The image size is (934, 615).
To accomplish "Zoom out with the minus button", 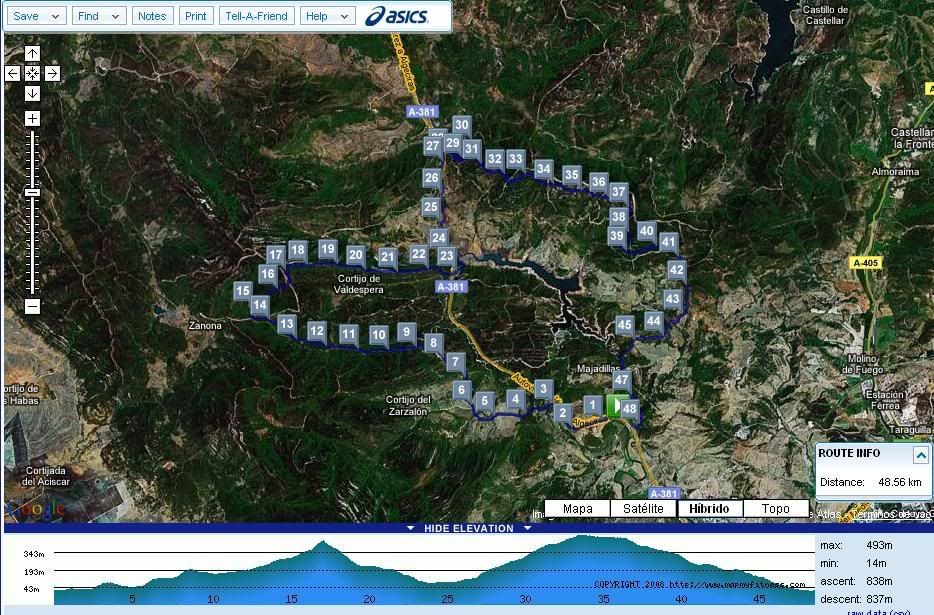I will (32, 306).
